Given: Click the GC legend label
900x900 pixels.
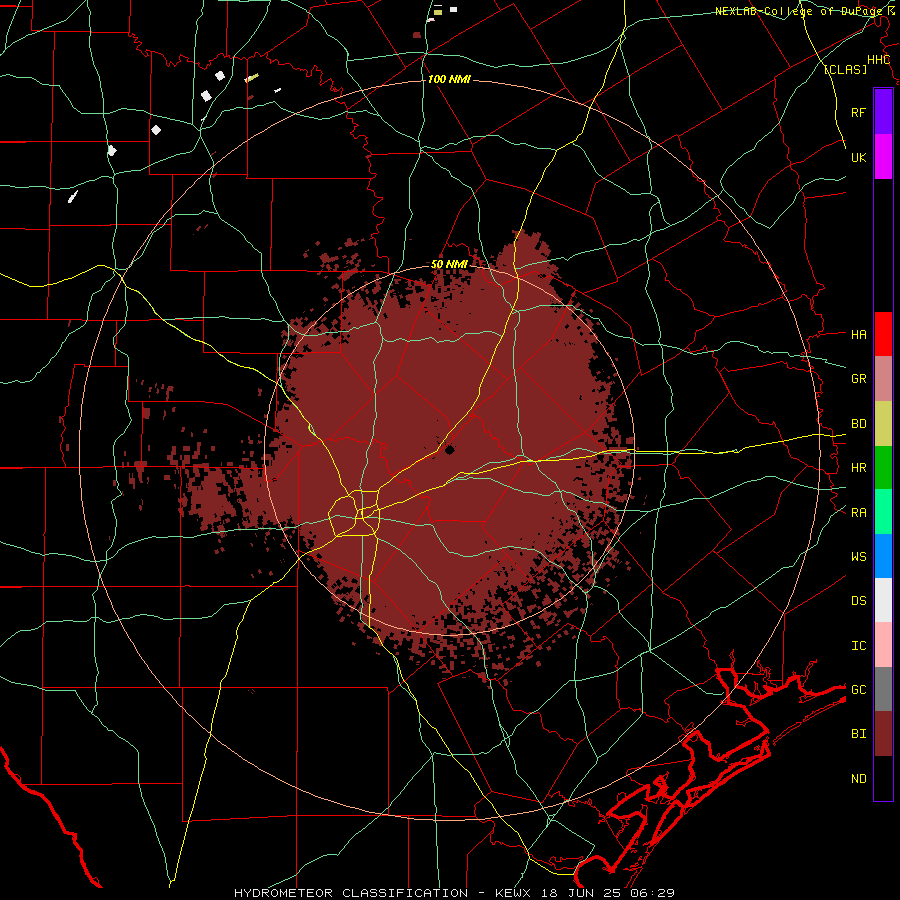Looking at the screenshot, I should point(859,690).
